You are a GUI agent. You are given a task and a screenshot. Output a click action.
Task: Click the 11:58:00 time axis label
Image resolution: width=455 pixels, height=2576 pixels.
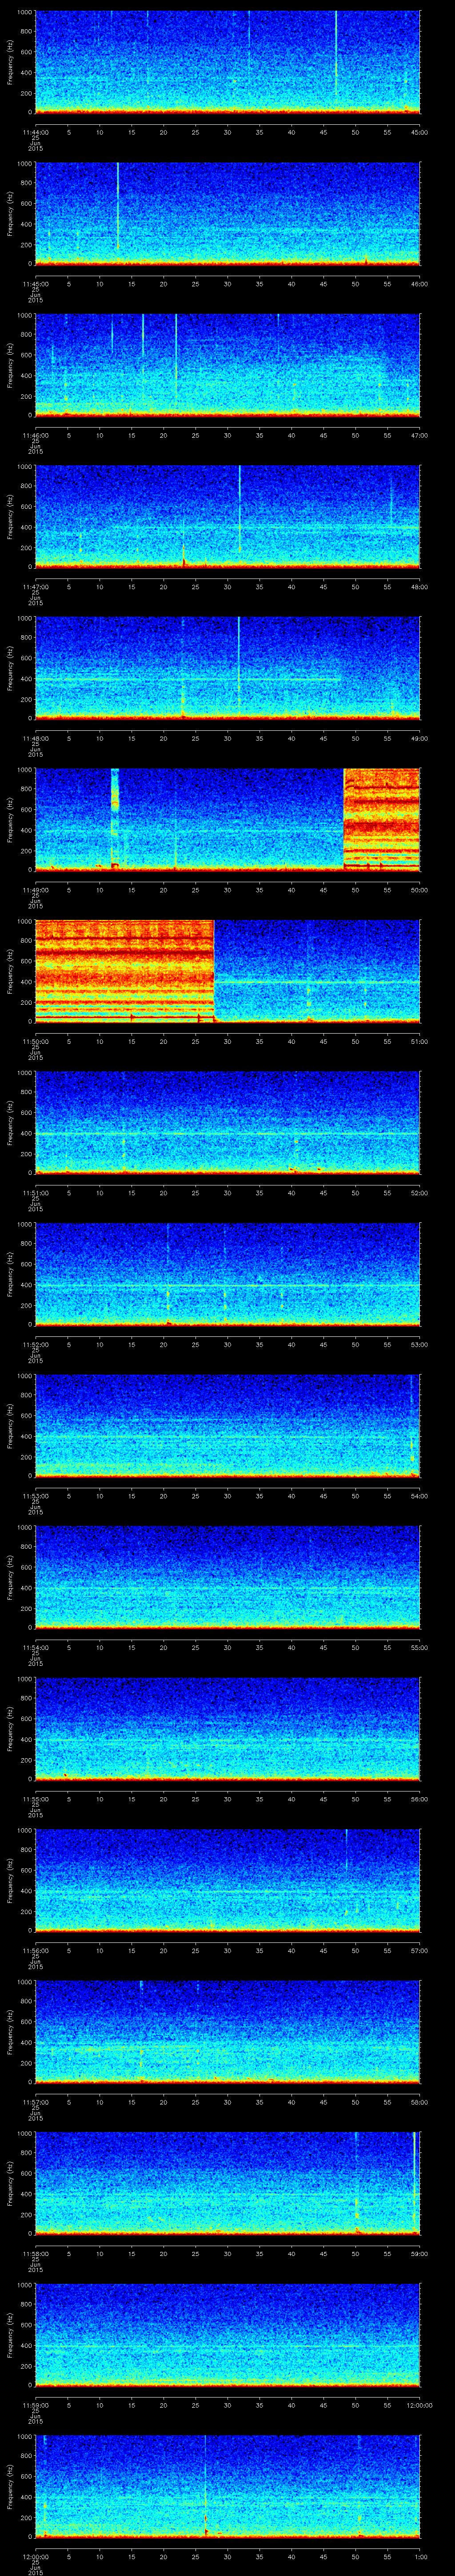[x=35, y=2253]
